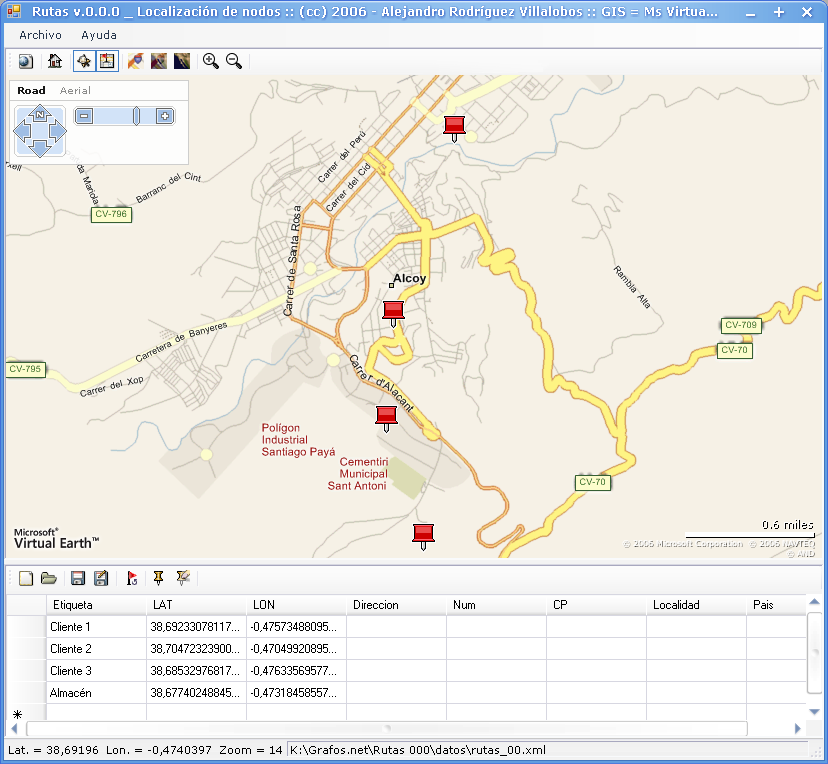Open the Archivo menu
This screenshot has width=828, height=764.
[x=40, y=35]
